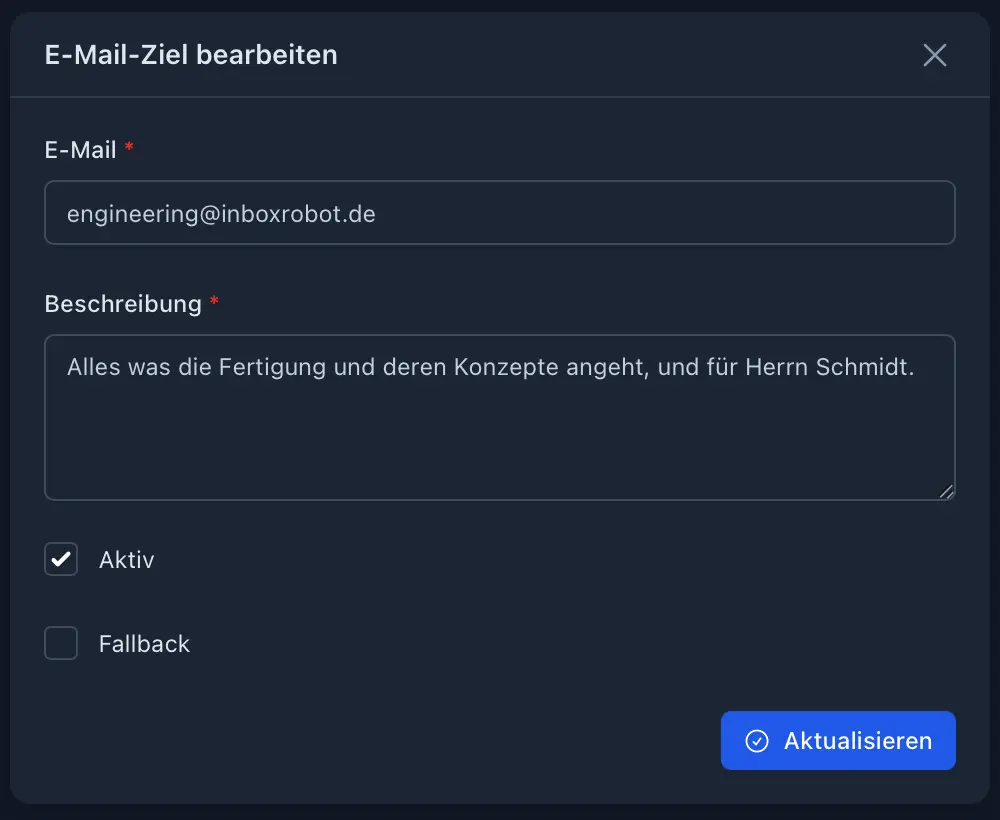Click the dialog title E-Mail-Ziel bearbeiten
The image size is (1000, 820).
pos(191,55)
